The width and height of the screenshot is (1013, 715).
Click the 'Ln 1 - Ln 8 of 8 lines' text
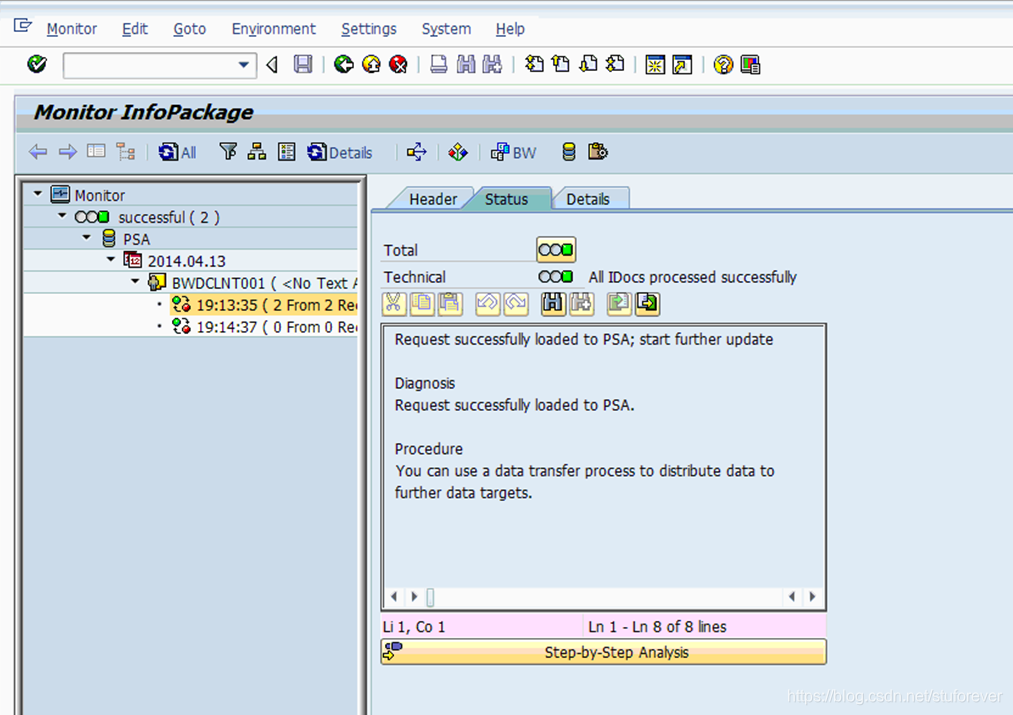[x=657, y=627]
